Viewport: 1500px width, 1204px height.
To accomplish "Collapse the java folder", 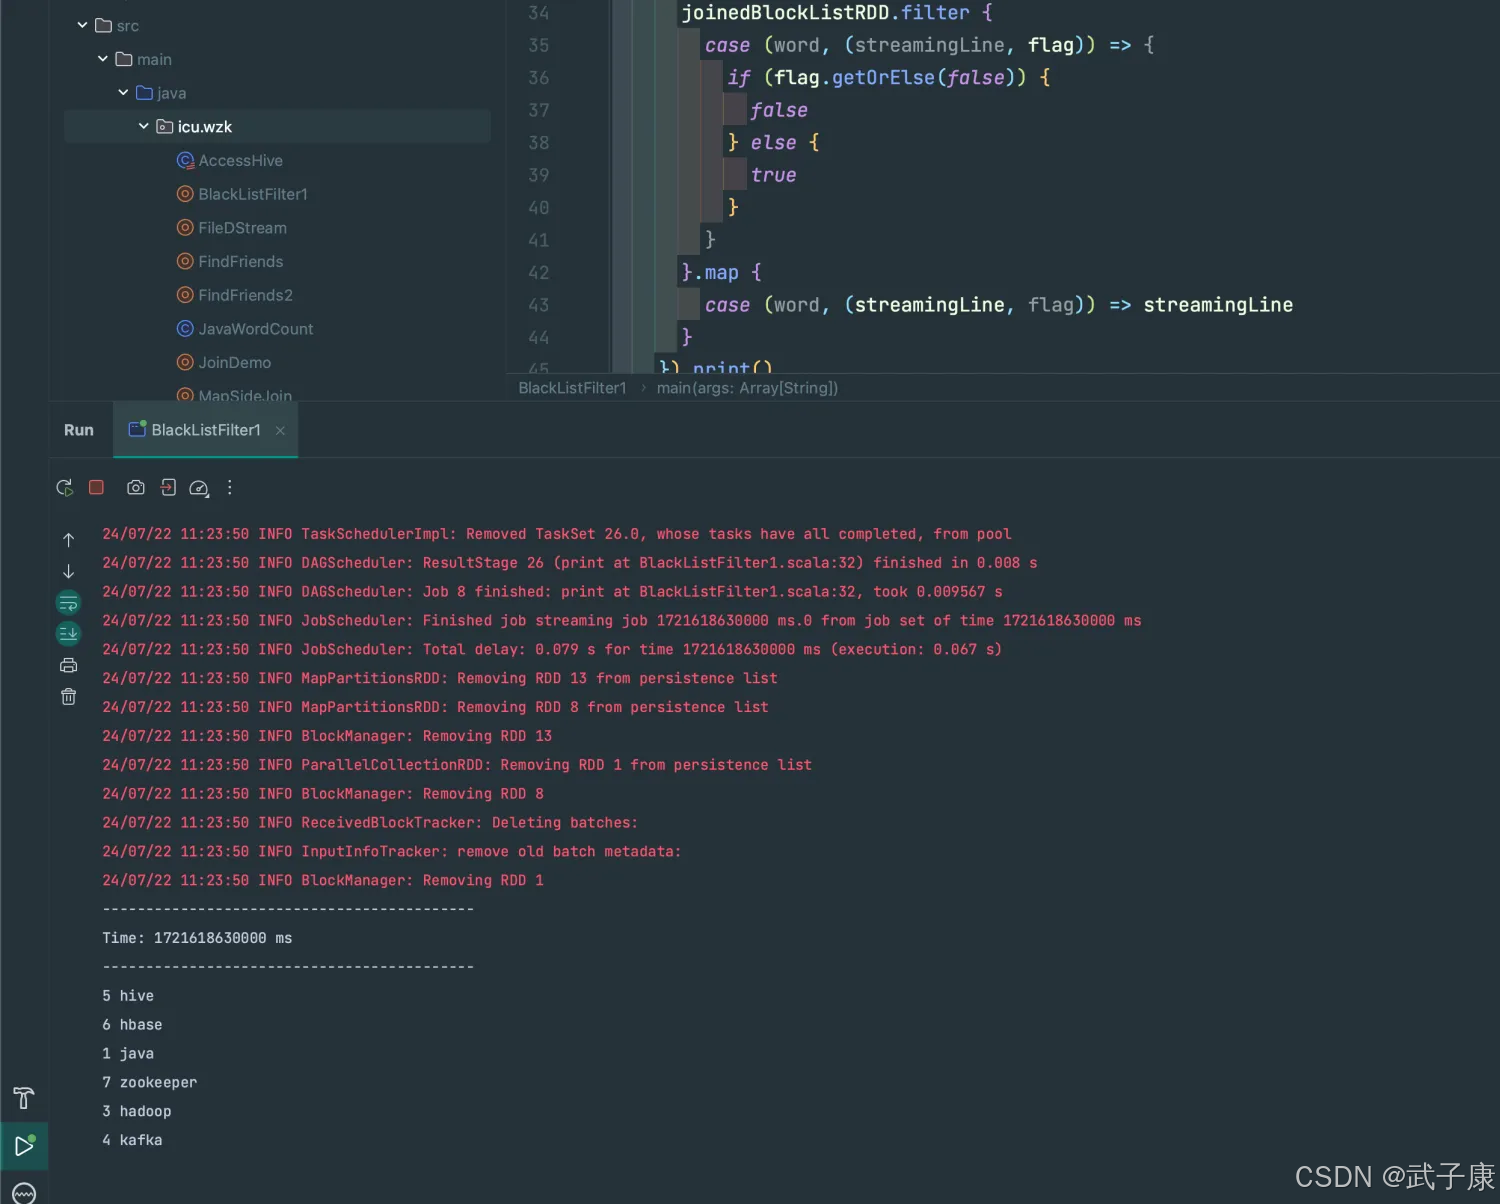I will coord(123,92).
